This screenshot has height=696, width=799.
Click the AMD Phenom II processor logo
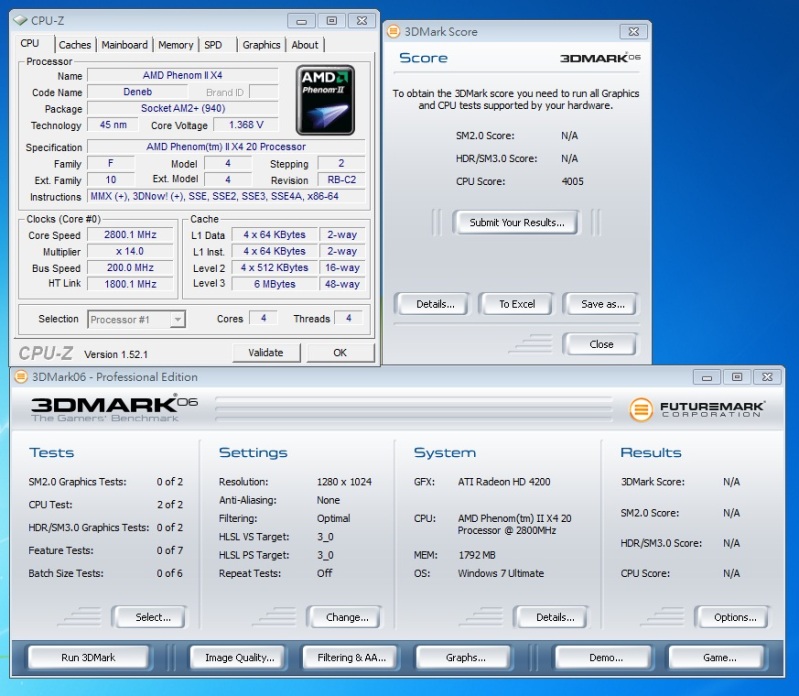click(x=325, y=100)
